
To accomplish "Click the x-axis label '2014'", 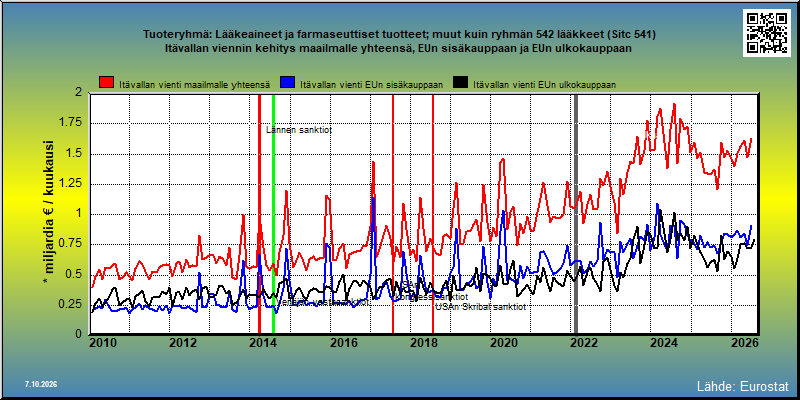I will coord(264,343).
